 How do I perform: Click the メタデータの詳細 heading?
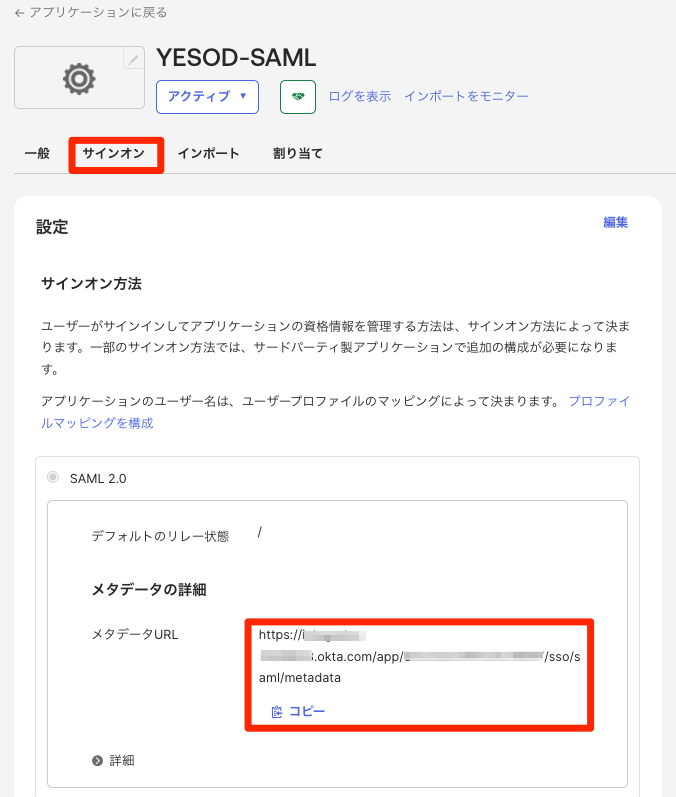point(149,589)
